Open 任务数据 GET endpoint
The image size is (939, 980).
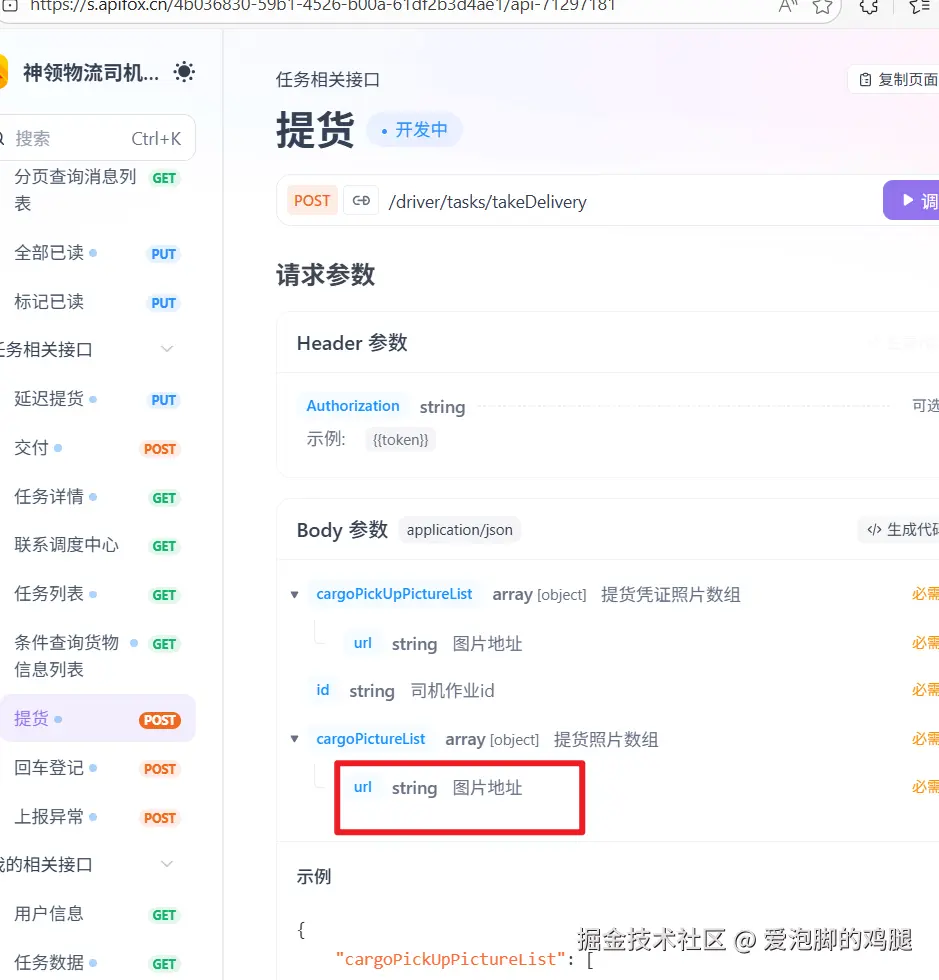coord(97,963)
